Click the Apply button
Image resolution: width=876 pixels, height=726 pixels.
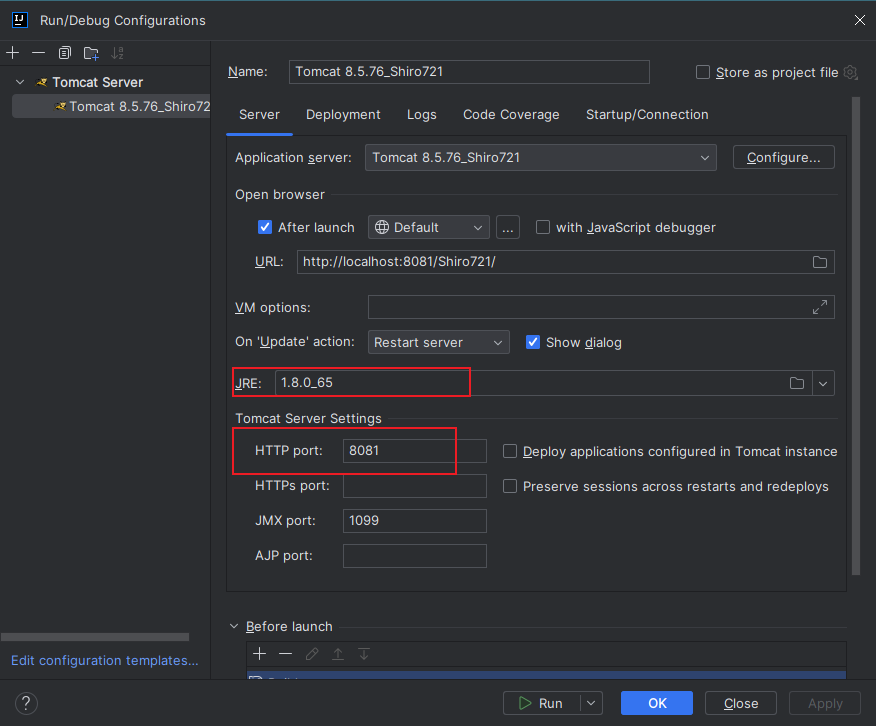[825, 703]
